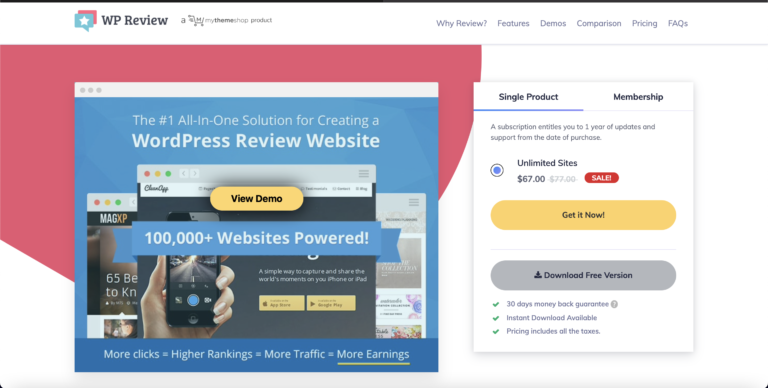Select the Unlimited Sites radio button
The height and width of the screenshot is (388, 768).
coord(497,170)
